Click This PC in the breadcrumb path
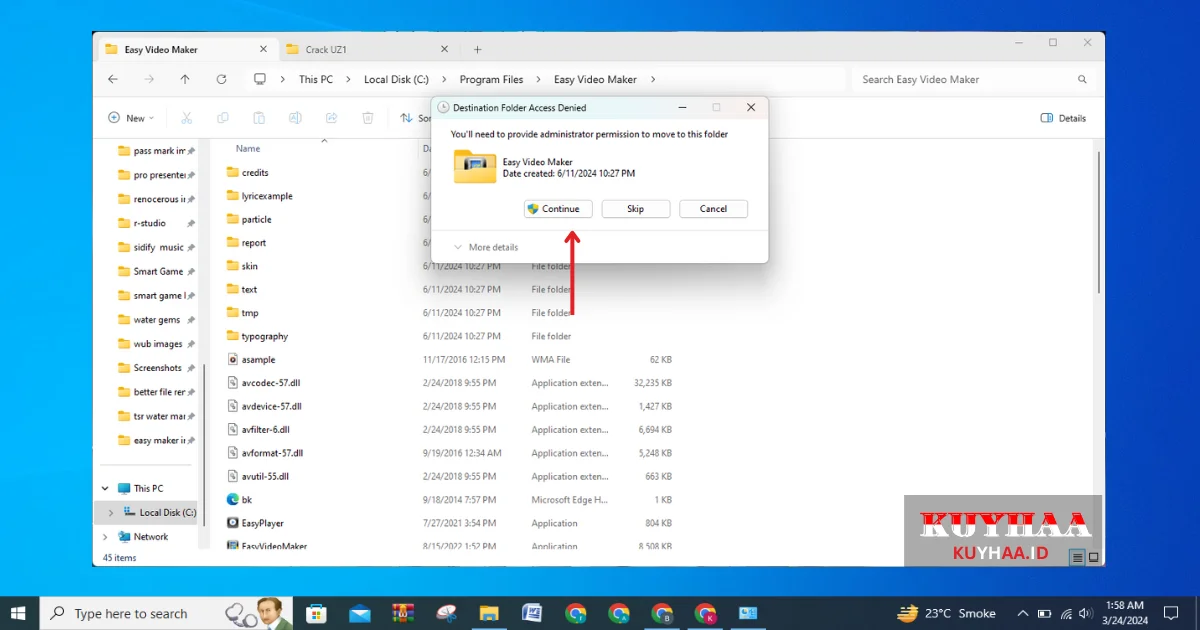1200x630 pixels. tap(316, 79)
